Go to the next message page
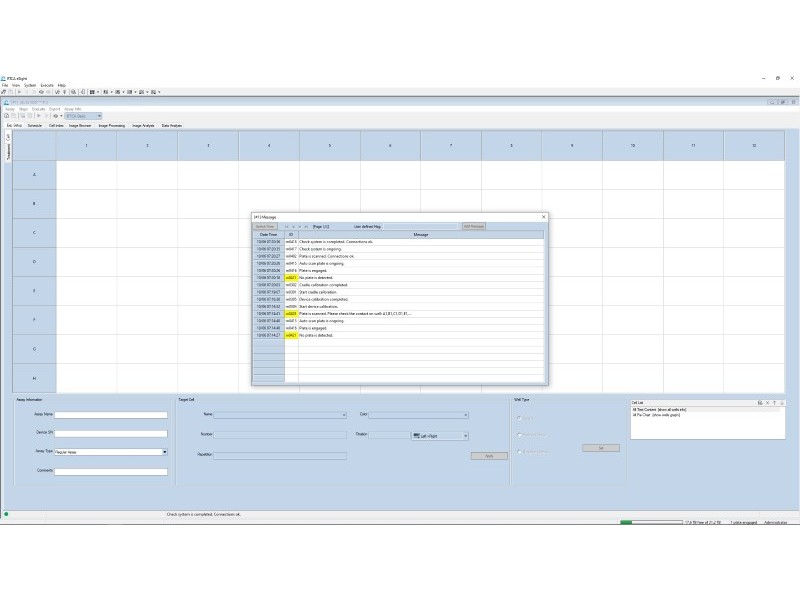This screenshot has height=600, width=800. [300, 227]
